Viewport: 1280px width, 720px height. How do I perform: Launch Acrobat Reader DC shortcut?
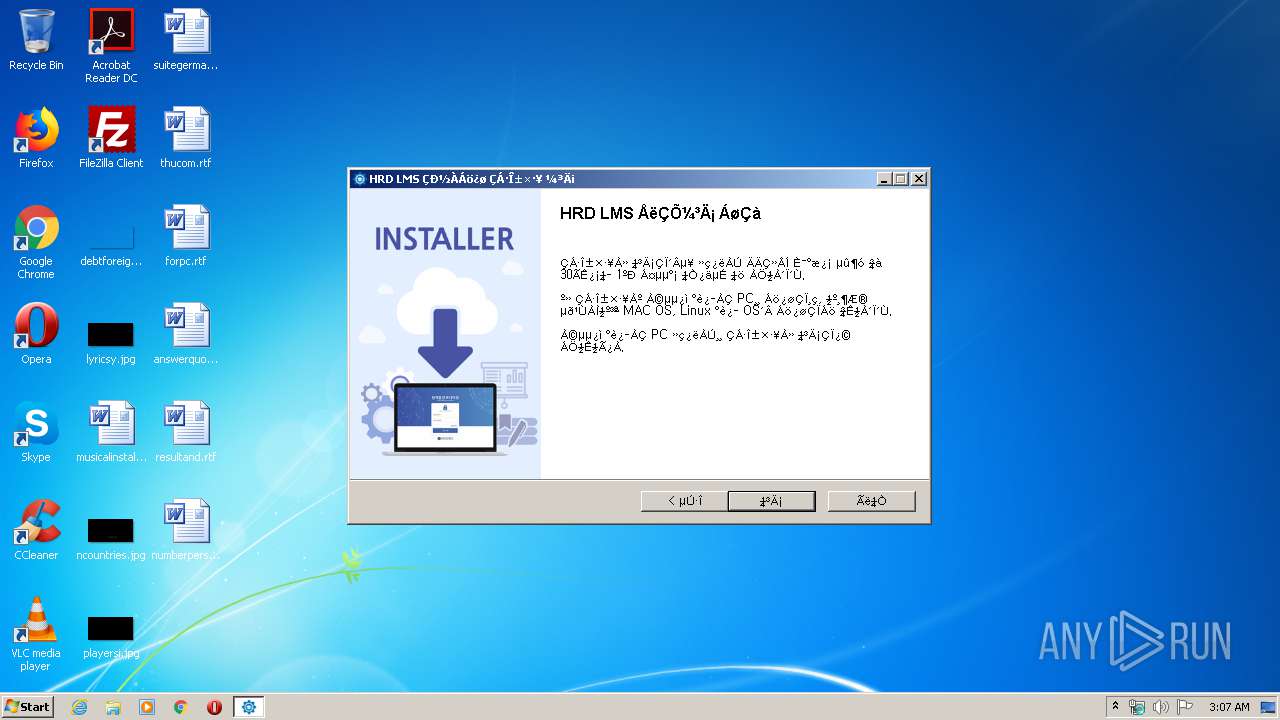click(x=111, y=46)
